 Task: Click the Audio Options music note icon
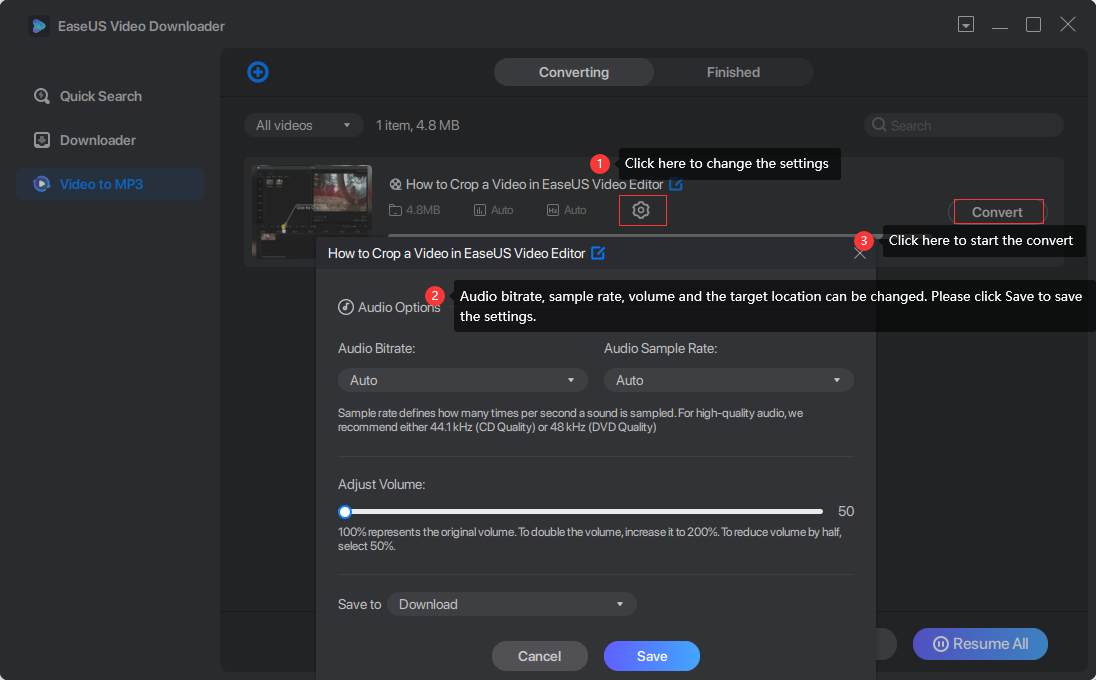(x=346, y=308)
